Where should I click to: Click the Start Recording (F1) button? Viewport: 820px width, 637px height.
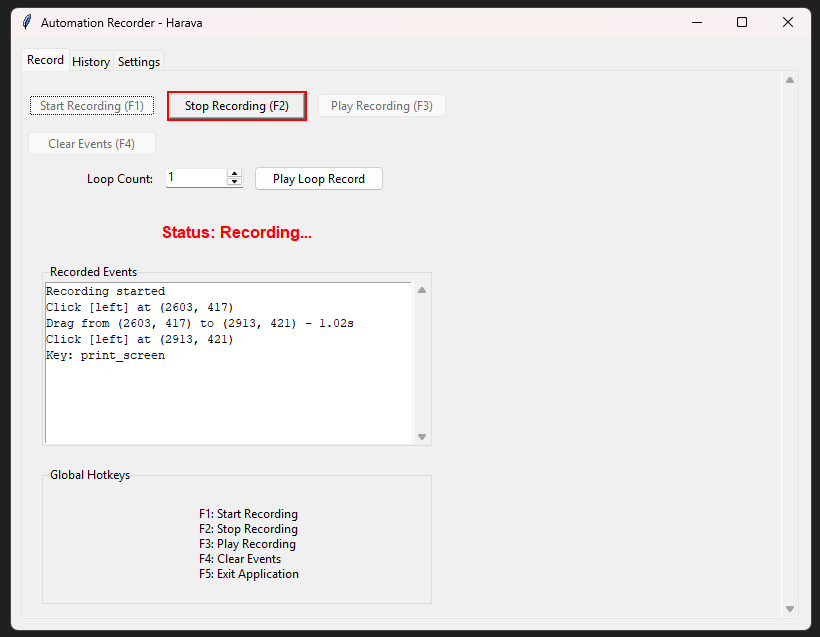(91, 105)
